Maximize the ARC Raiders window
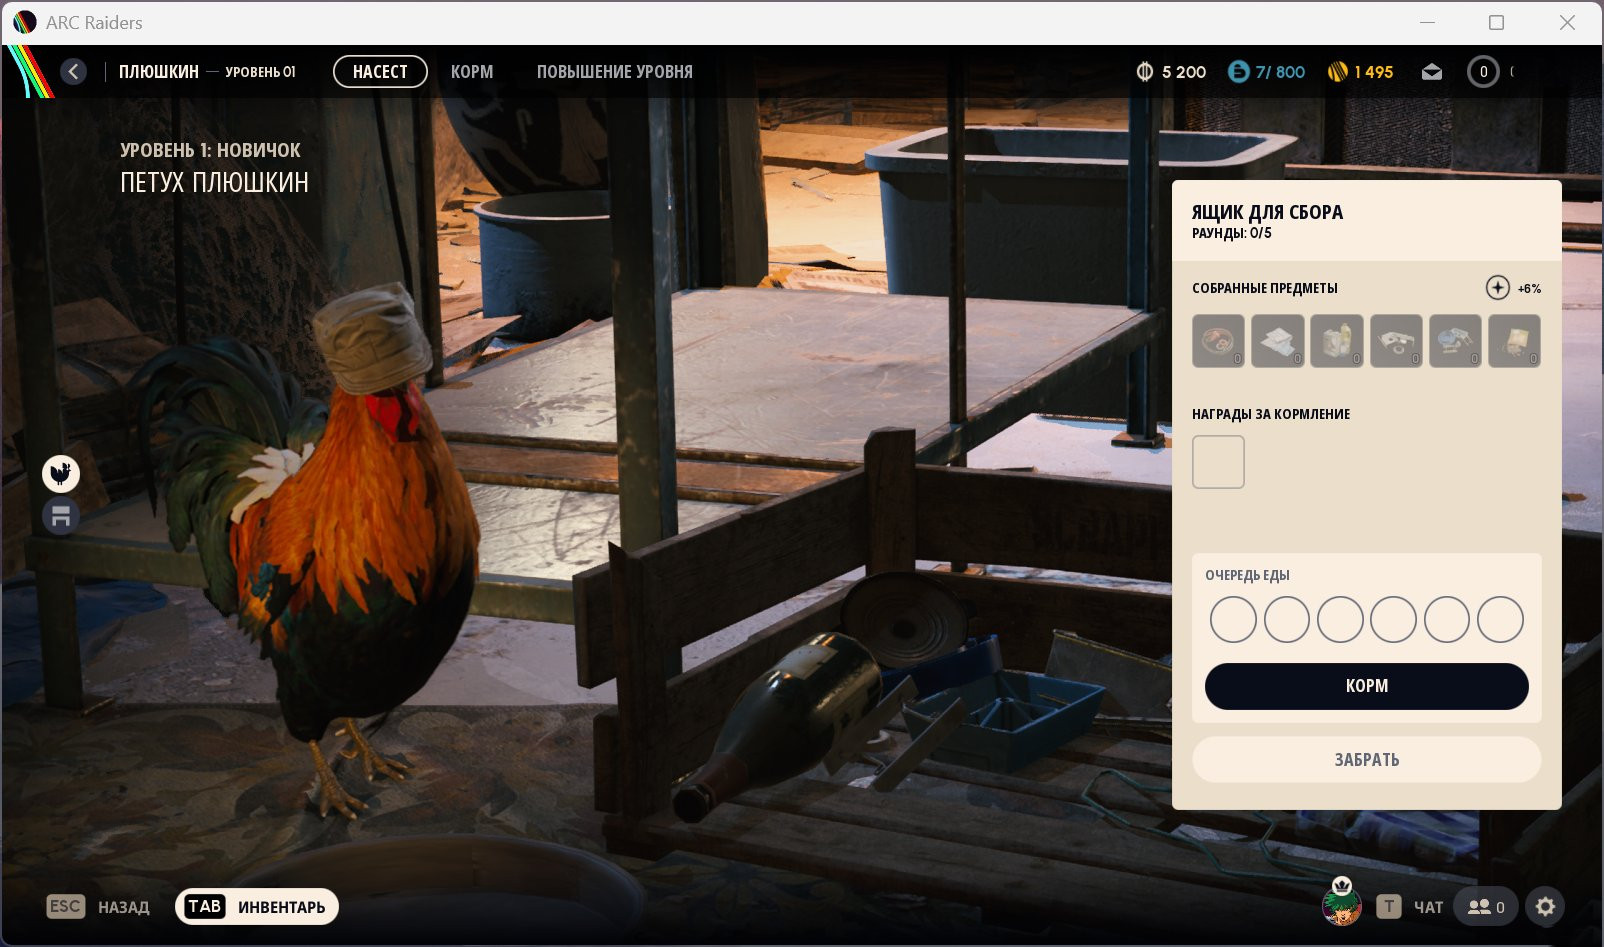This screenshot has width=1604, height=947. [1497, 22]
